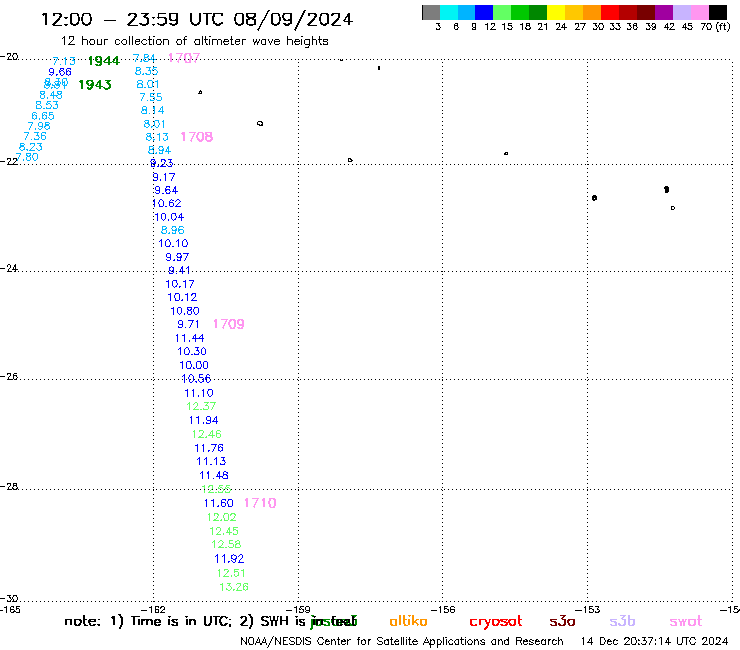
Task: Click the wave height value '10.10'
Action: coord(173,244)
